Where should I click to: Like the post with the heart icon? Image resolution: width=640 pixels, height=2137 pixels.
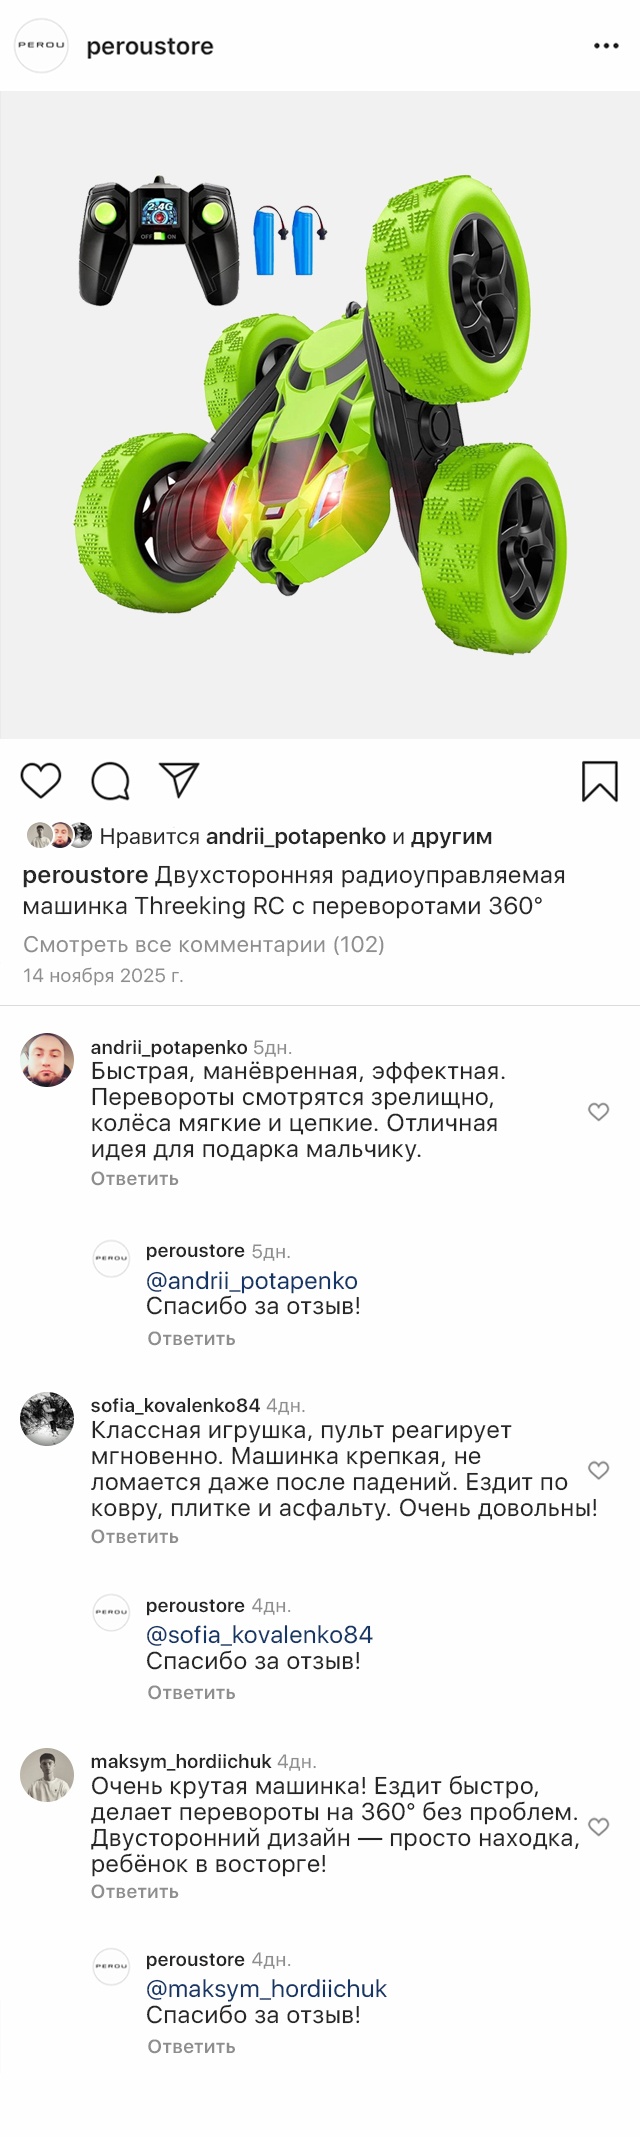click(x=41, y=781)
